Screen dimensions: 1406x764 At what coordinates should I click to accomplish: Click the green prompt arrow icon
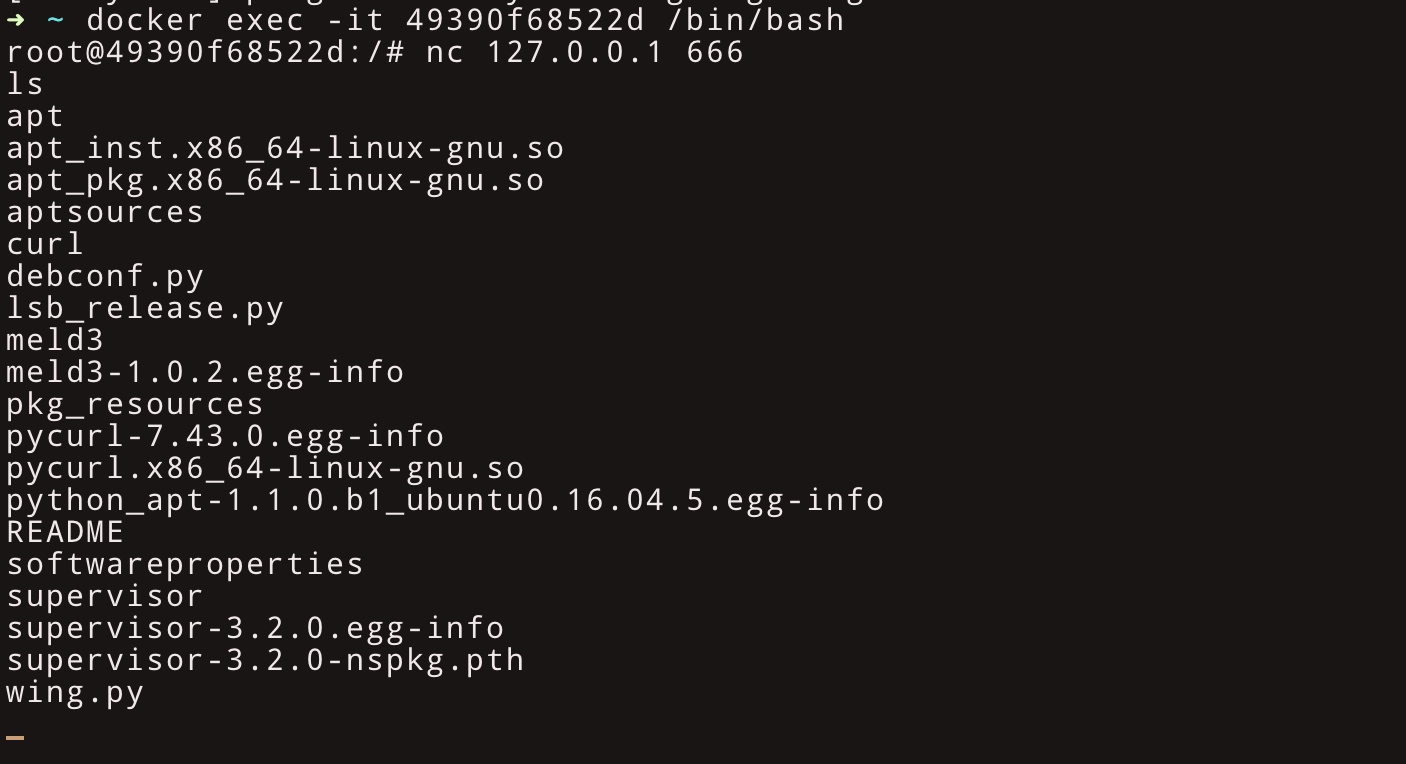pyautogui.click(x=15, y=19)
